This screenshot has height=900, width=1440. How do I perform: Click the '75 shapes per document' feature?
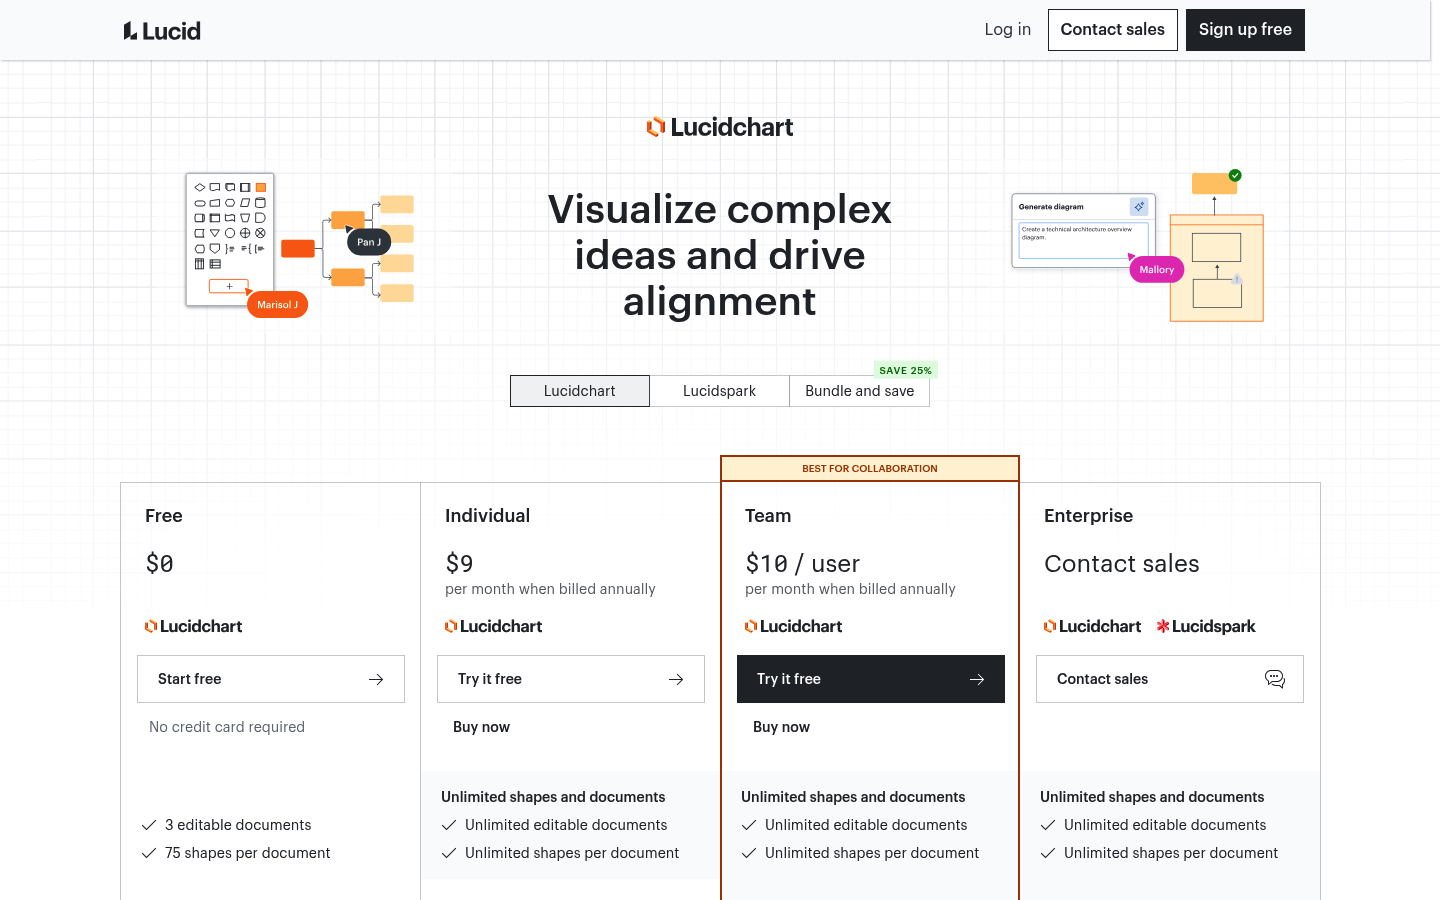click(247, 853)
